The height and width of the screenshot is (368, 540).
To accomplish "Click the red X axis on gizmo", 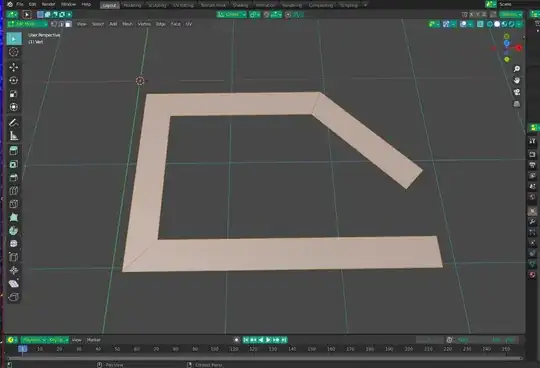I will [519, 48].
